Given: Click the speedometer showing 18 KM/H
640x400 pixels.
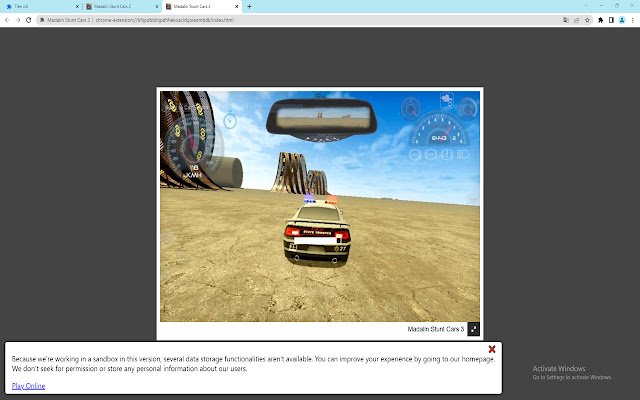Looking at the screenshot, I should (x=193, y=144).
